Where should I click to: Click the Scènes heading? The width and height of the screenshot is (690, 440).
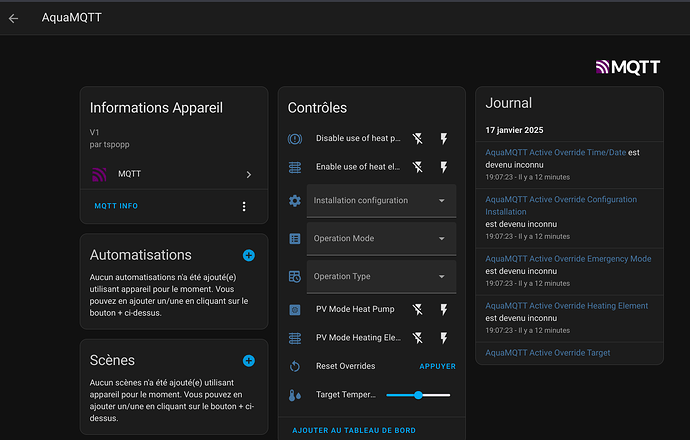tap(112, 360)
